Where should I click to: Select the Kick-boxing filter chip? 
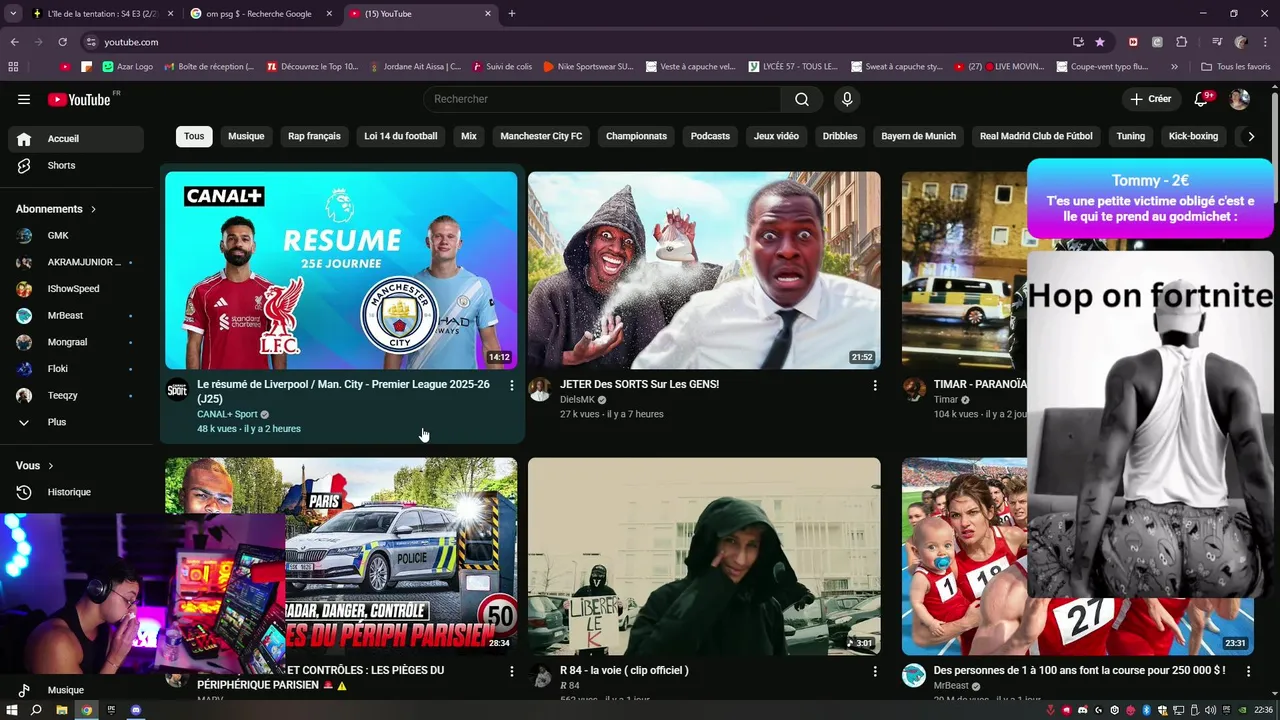coord(1193,136)
